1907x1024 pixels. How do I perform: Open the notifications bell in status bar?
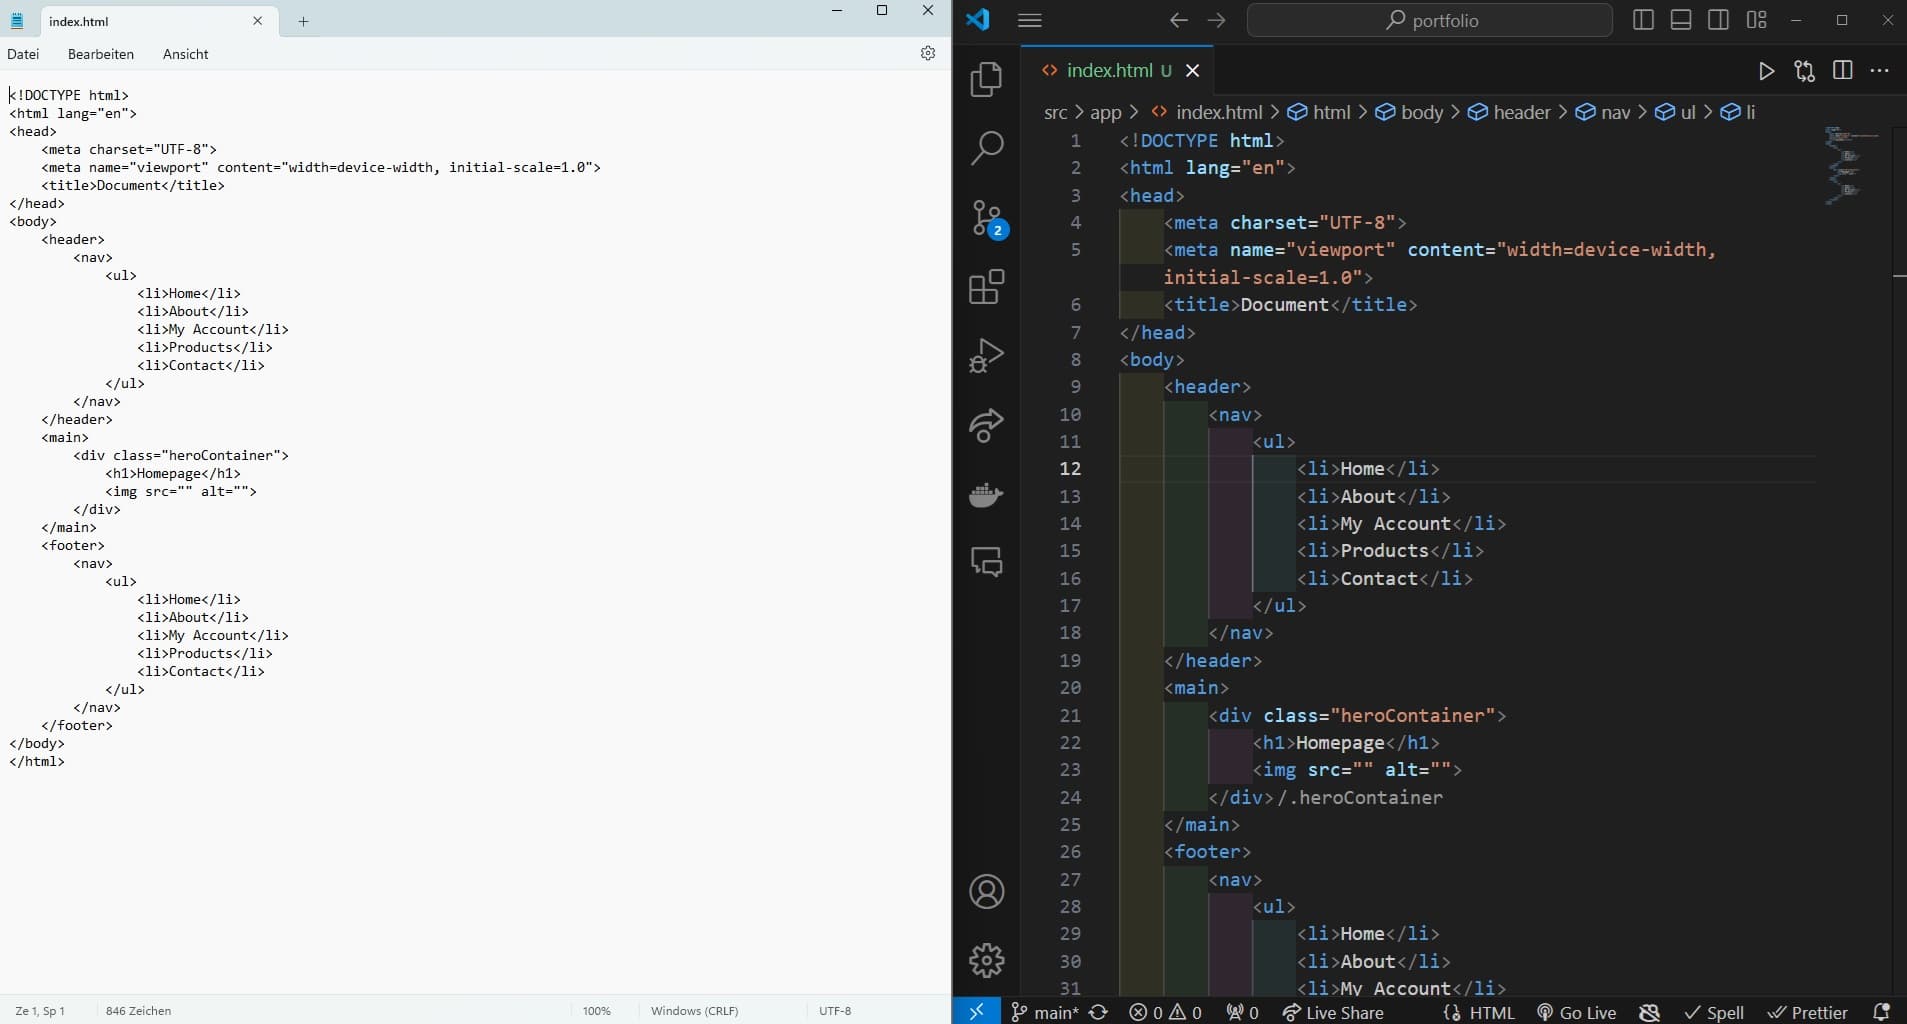click(x=1881, y=1012)
